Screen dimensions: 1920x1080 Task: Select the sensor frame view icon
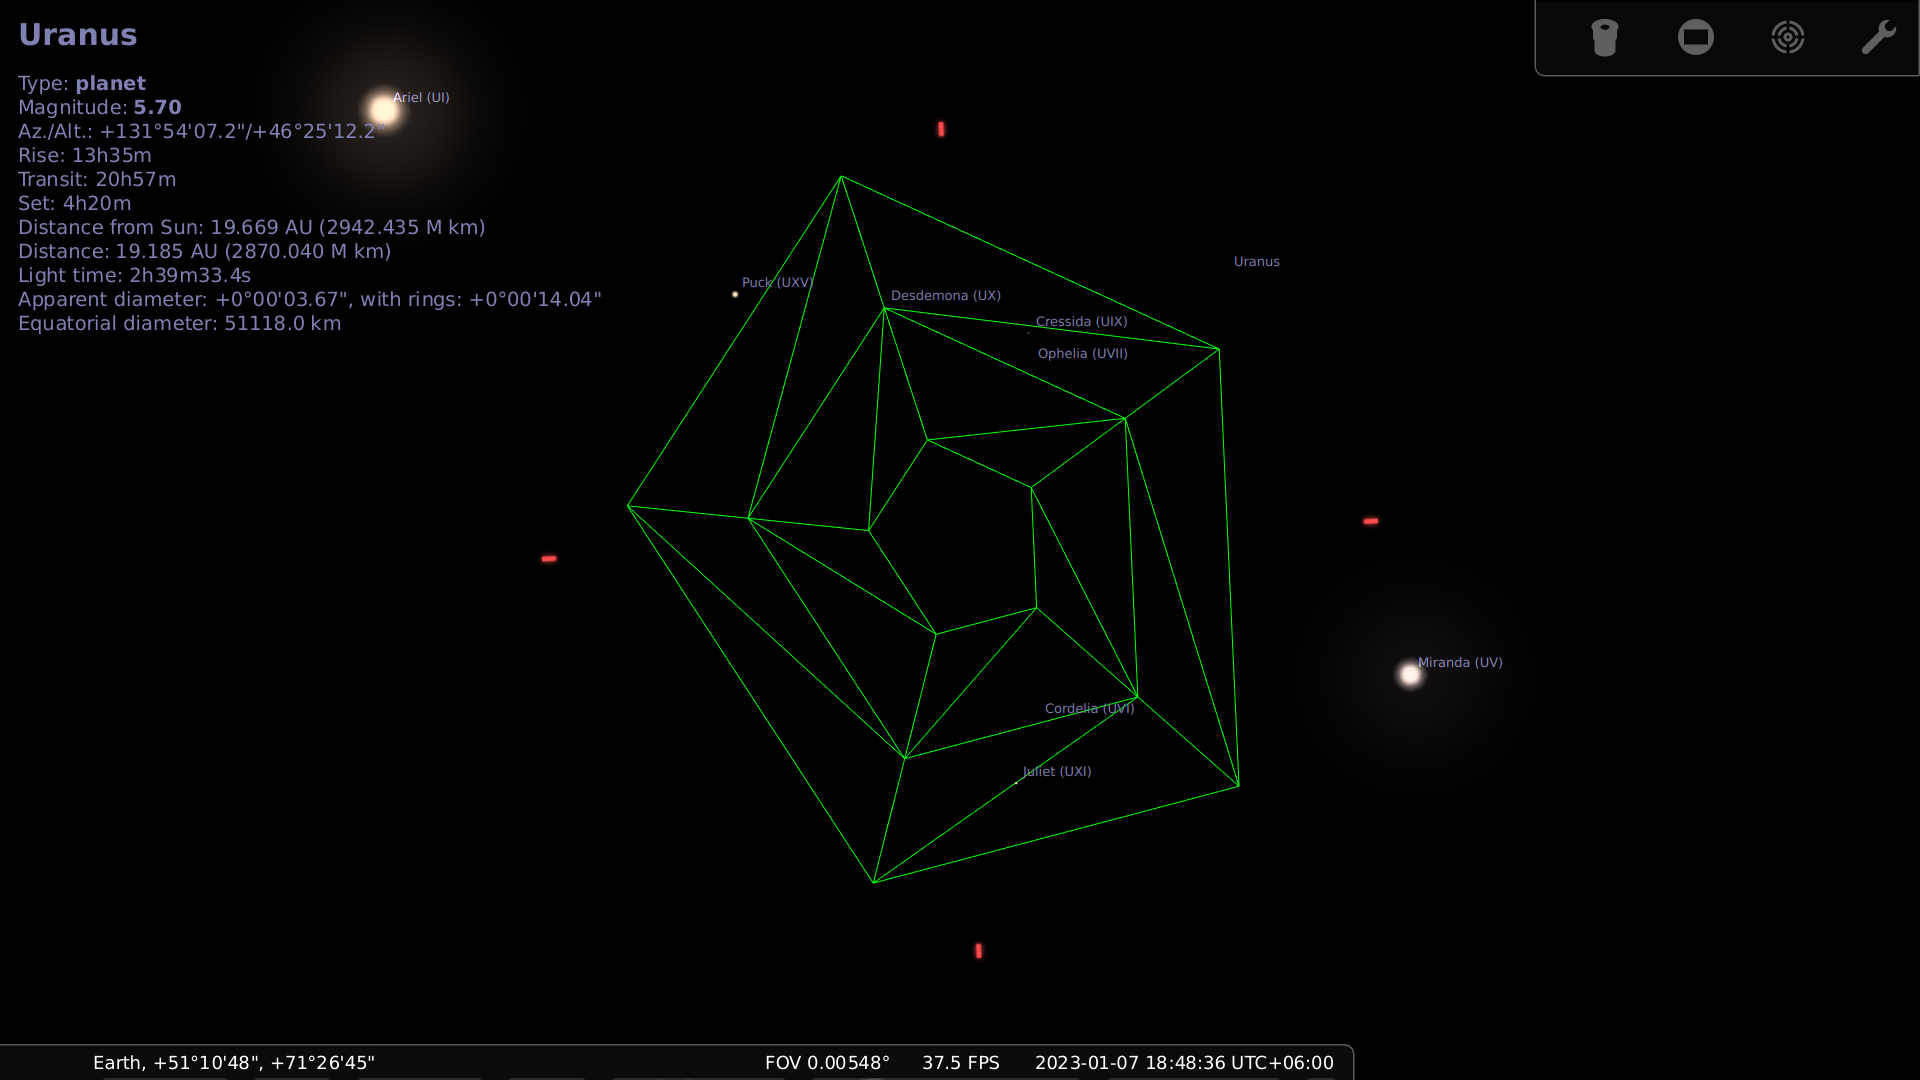point(1696,37)
